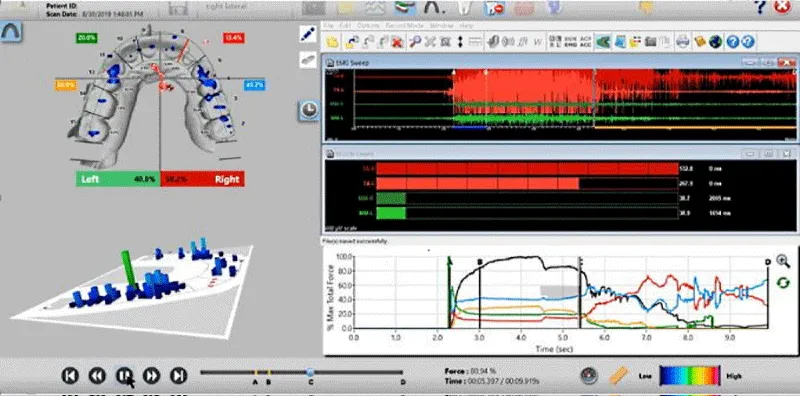Image resolution: width=800 pixels, height=396 pixels.
Task: Click the printer icon in EMG toolbar
Action: (682, 42)
